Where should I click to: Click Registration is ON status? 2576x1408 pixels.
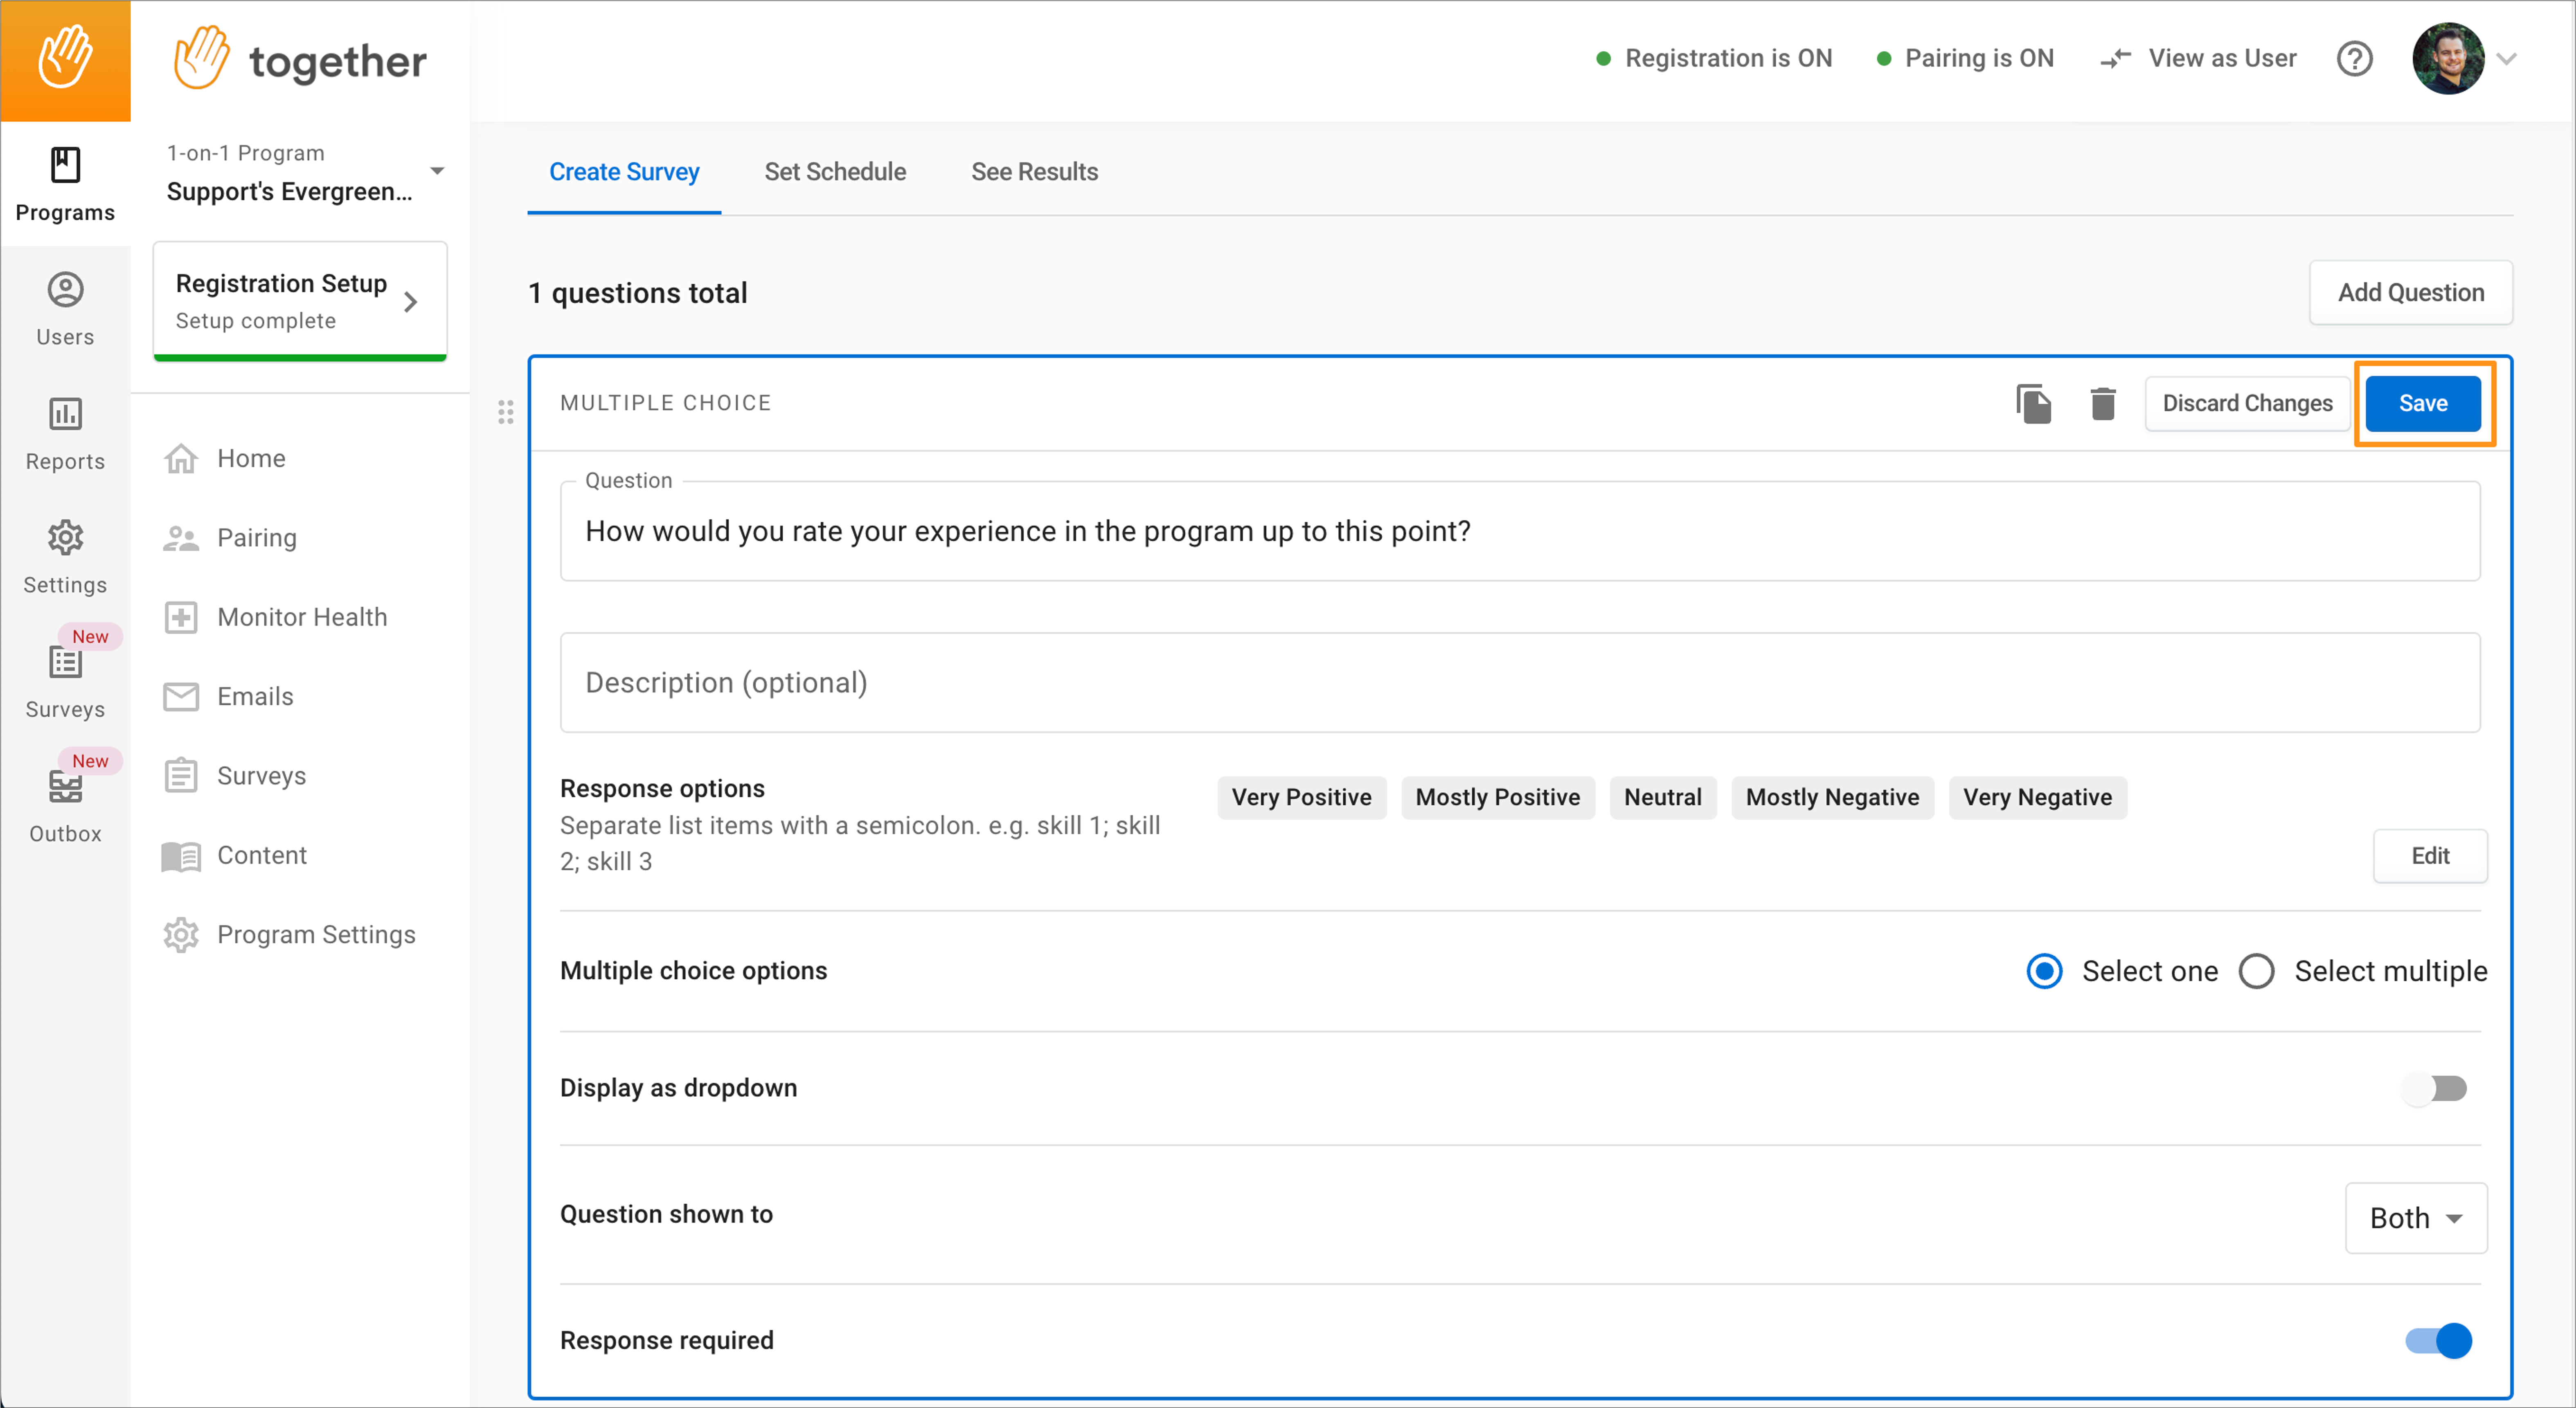click(x=1714, y=59)
